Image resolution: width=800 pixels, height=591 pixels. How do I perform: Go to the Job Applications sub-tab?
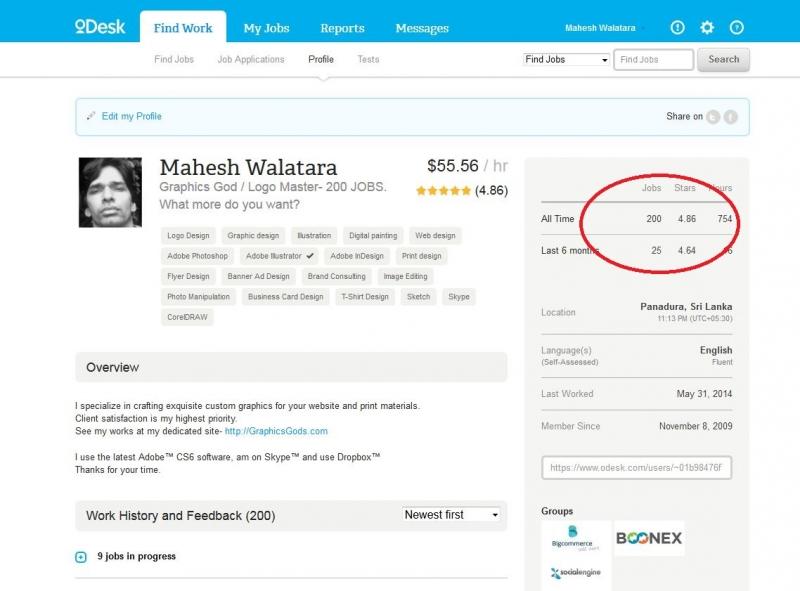click(251, 60)
